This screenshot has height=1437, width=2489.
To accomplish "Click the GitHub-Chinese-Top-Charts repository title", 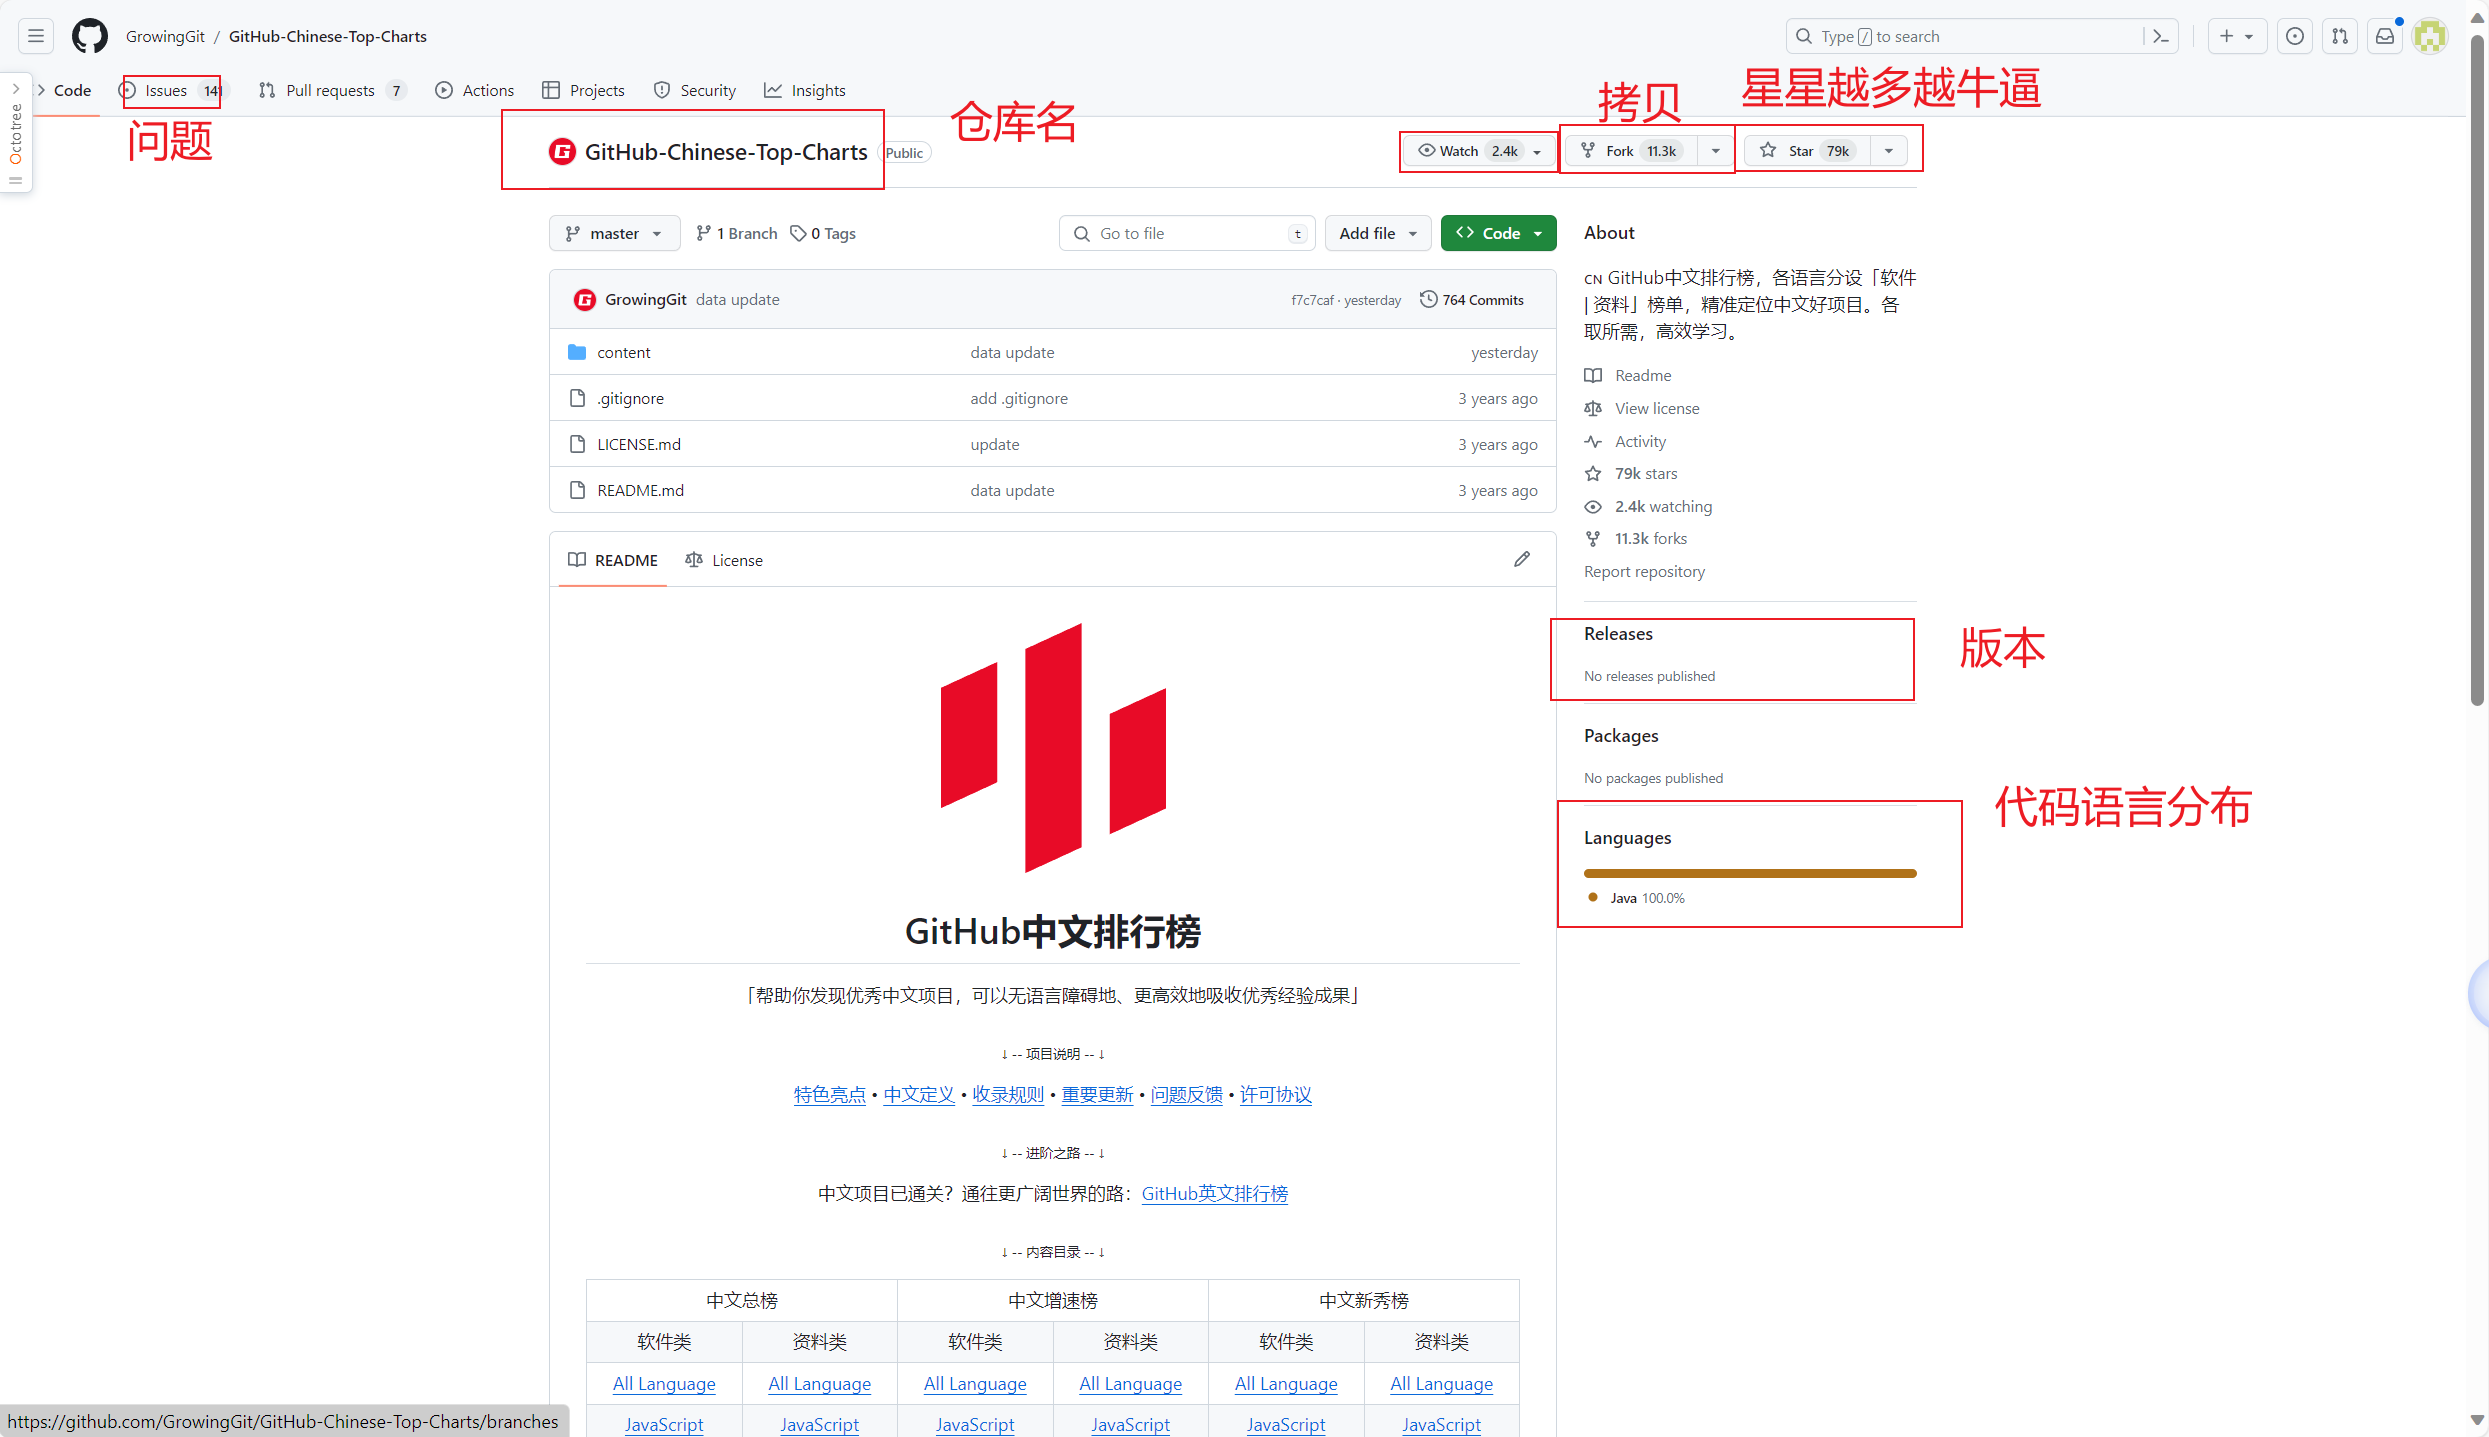I will [726, 152].
